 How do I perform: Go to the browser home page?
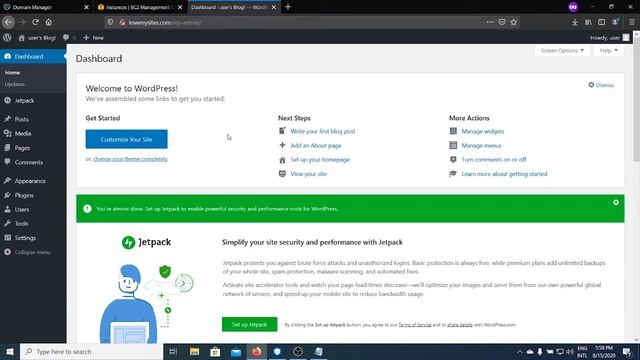pos(49,22)
